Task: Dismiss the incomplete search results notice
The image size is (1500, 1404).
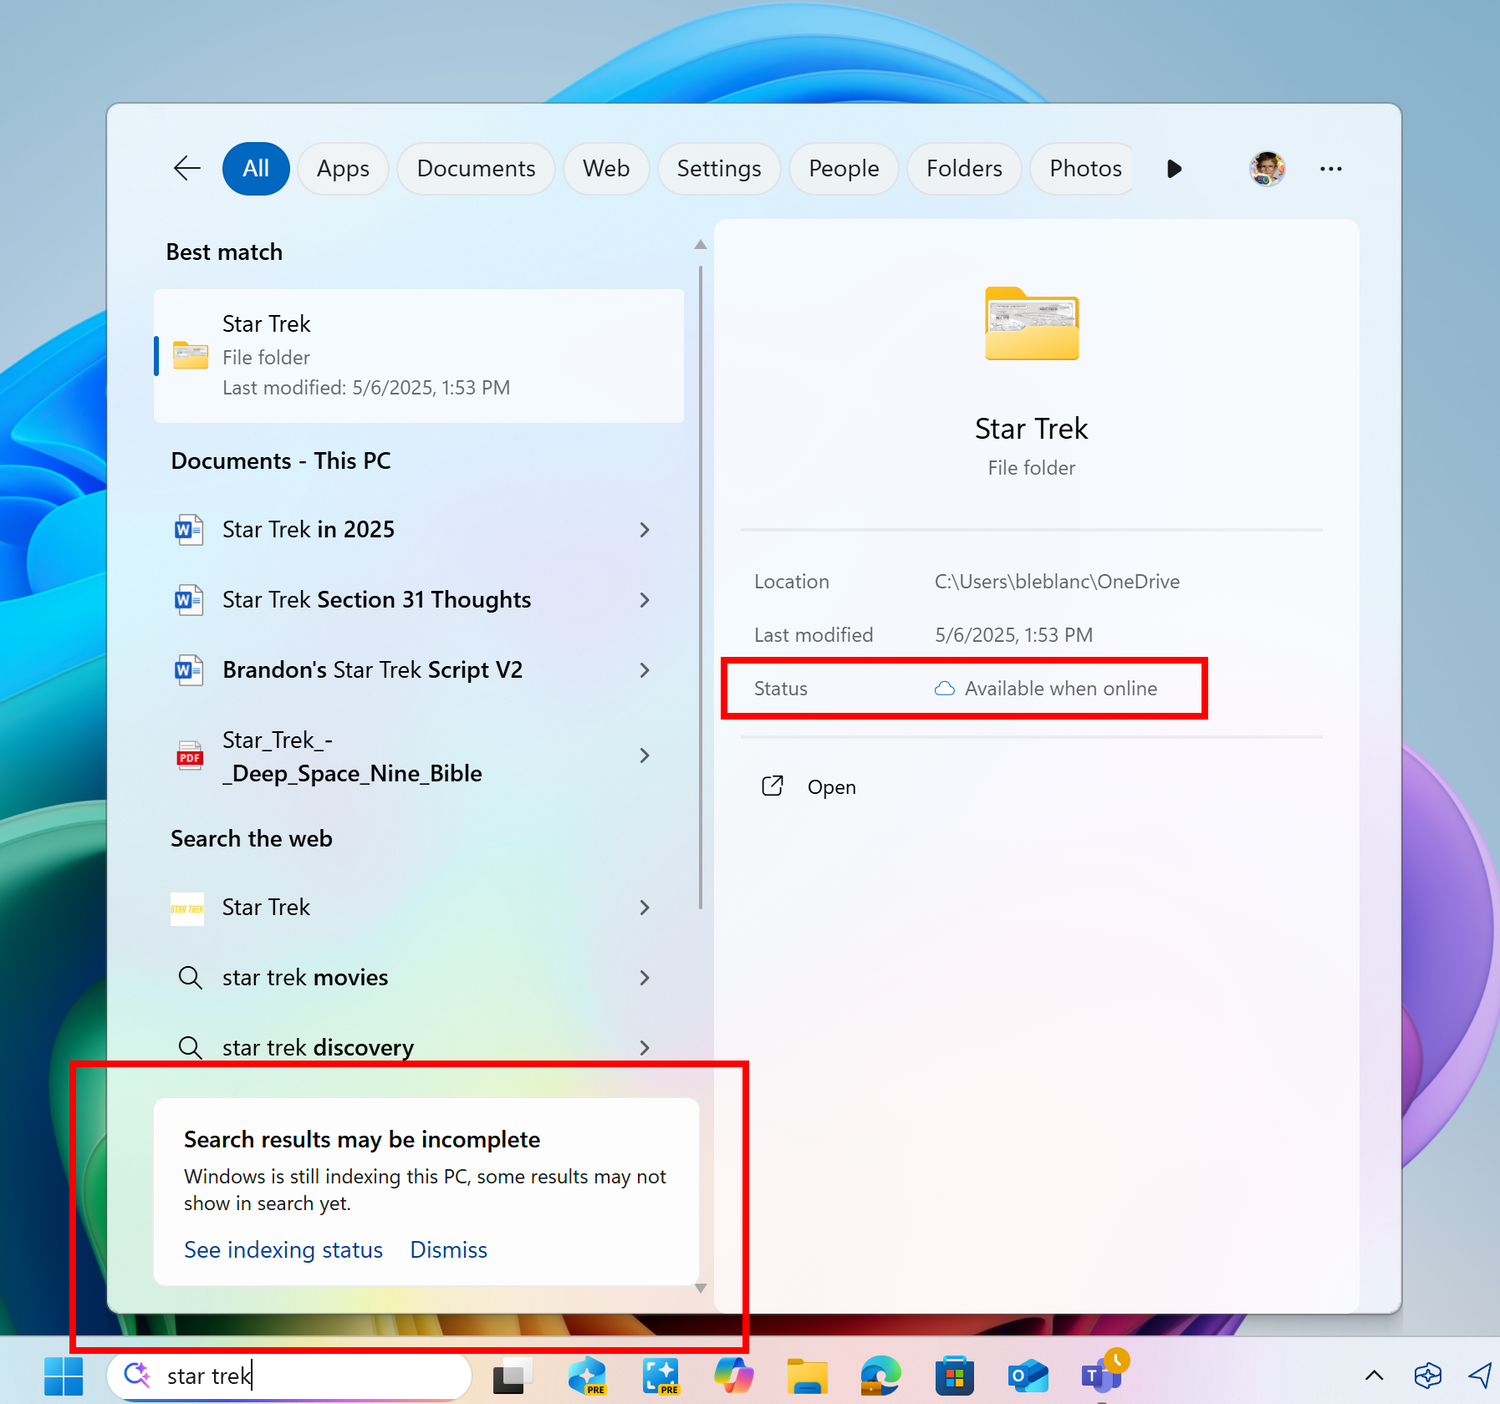Action: point(448,1250)
